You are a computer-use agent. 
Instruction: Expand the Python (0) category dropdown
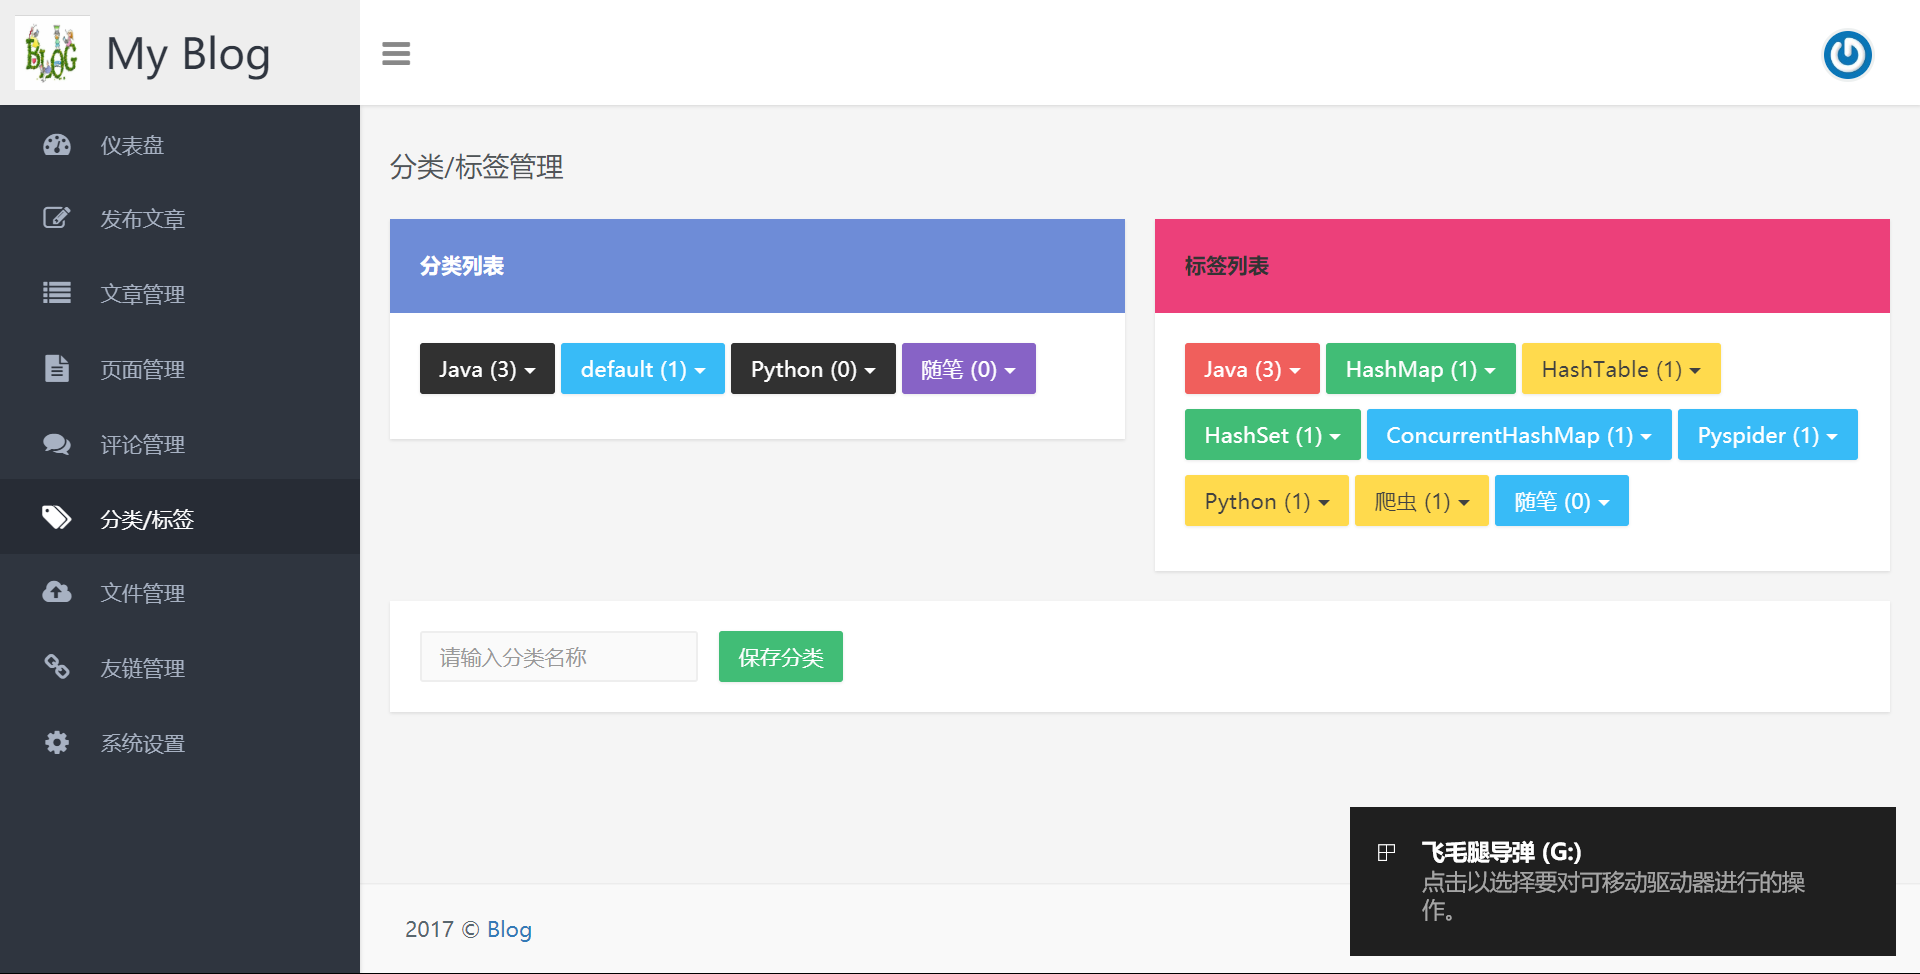[813, 369]
